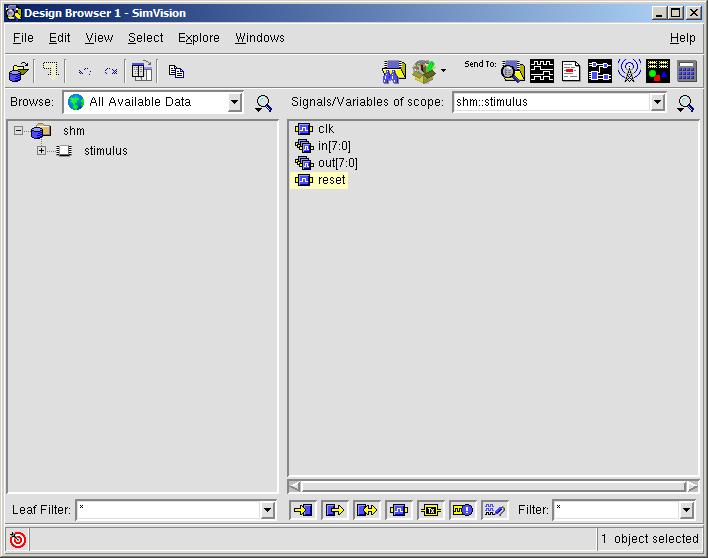Viewport: 708px width, 558px height.
Task: Toggle the show outputs filter button
Action: tap(335, 510)
